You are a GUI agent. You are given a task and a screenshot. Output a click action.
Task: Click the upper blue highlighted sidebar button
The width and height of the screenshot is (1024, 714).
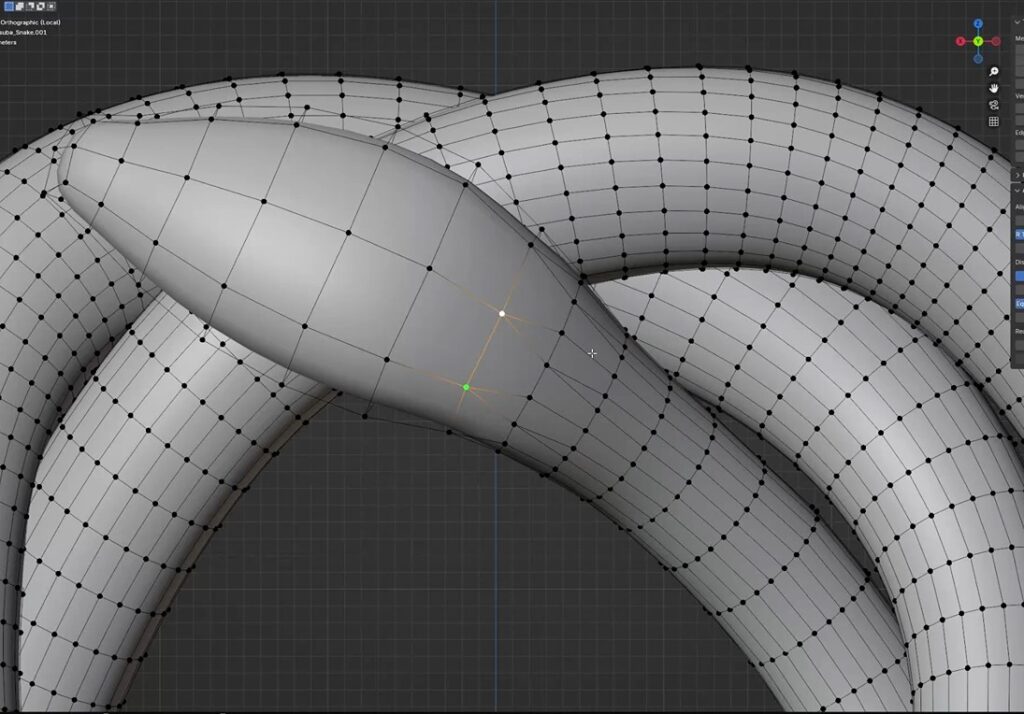tap(1019, 234)
